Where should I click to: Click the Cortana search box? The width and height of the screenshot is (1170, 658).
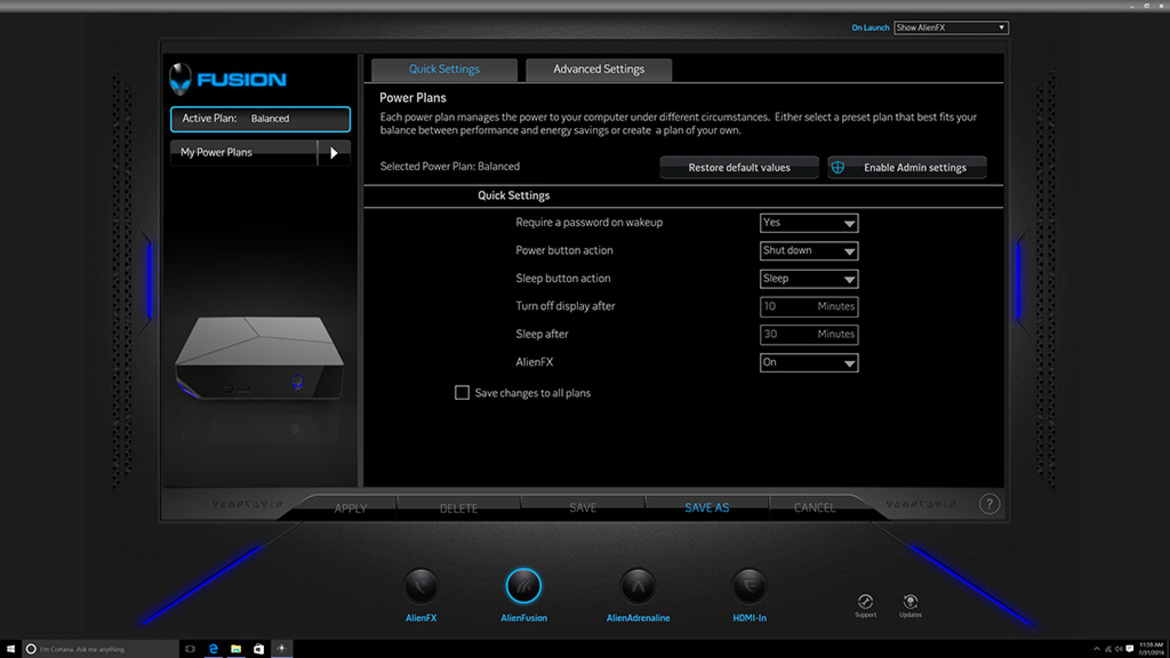coord(100,649)
